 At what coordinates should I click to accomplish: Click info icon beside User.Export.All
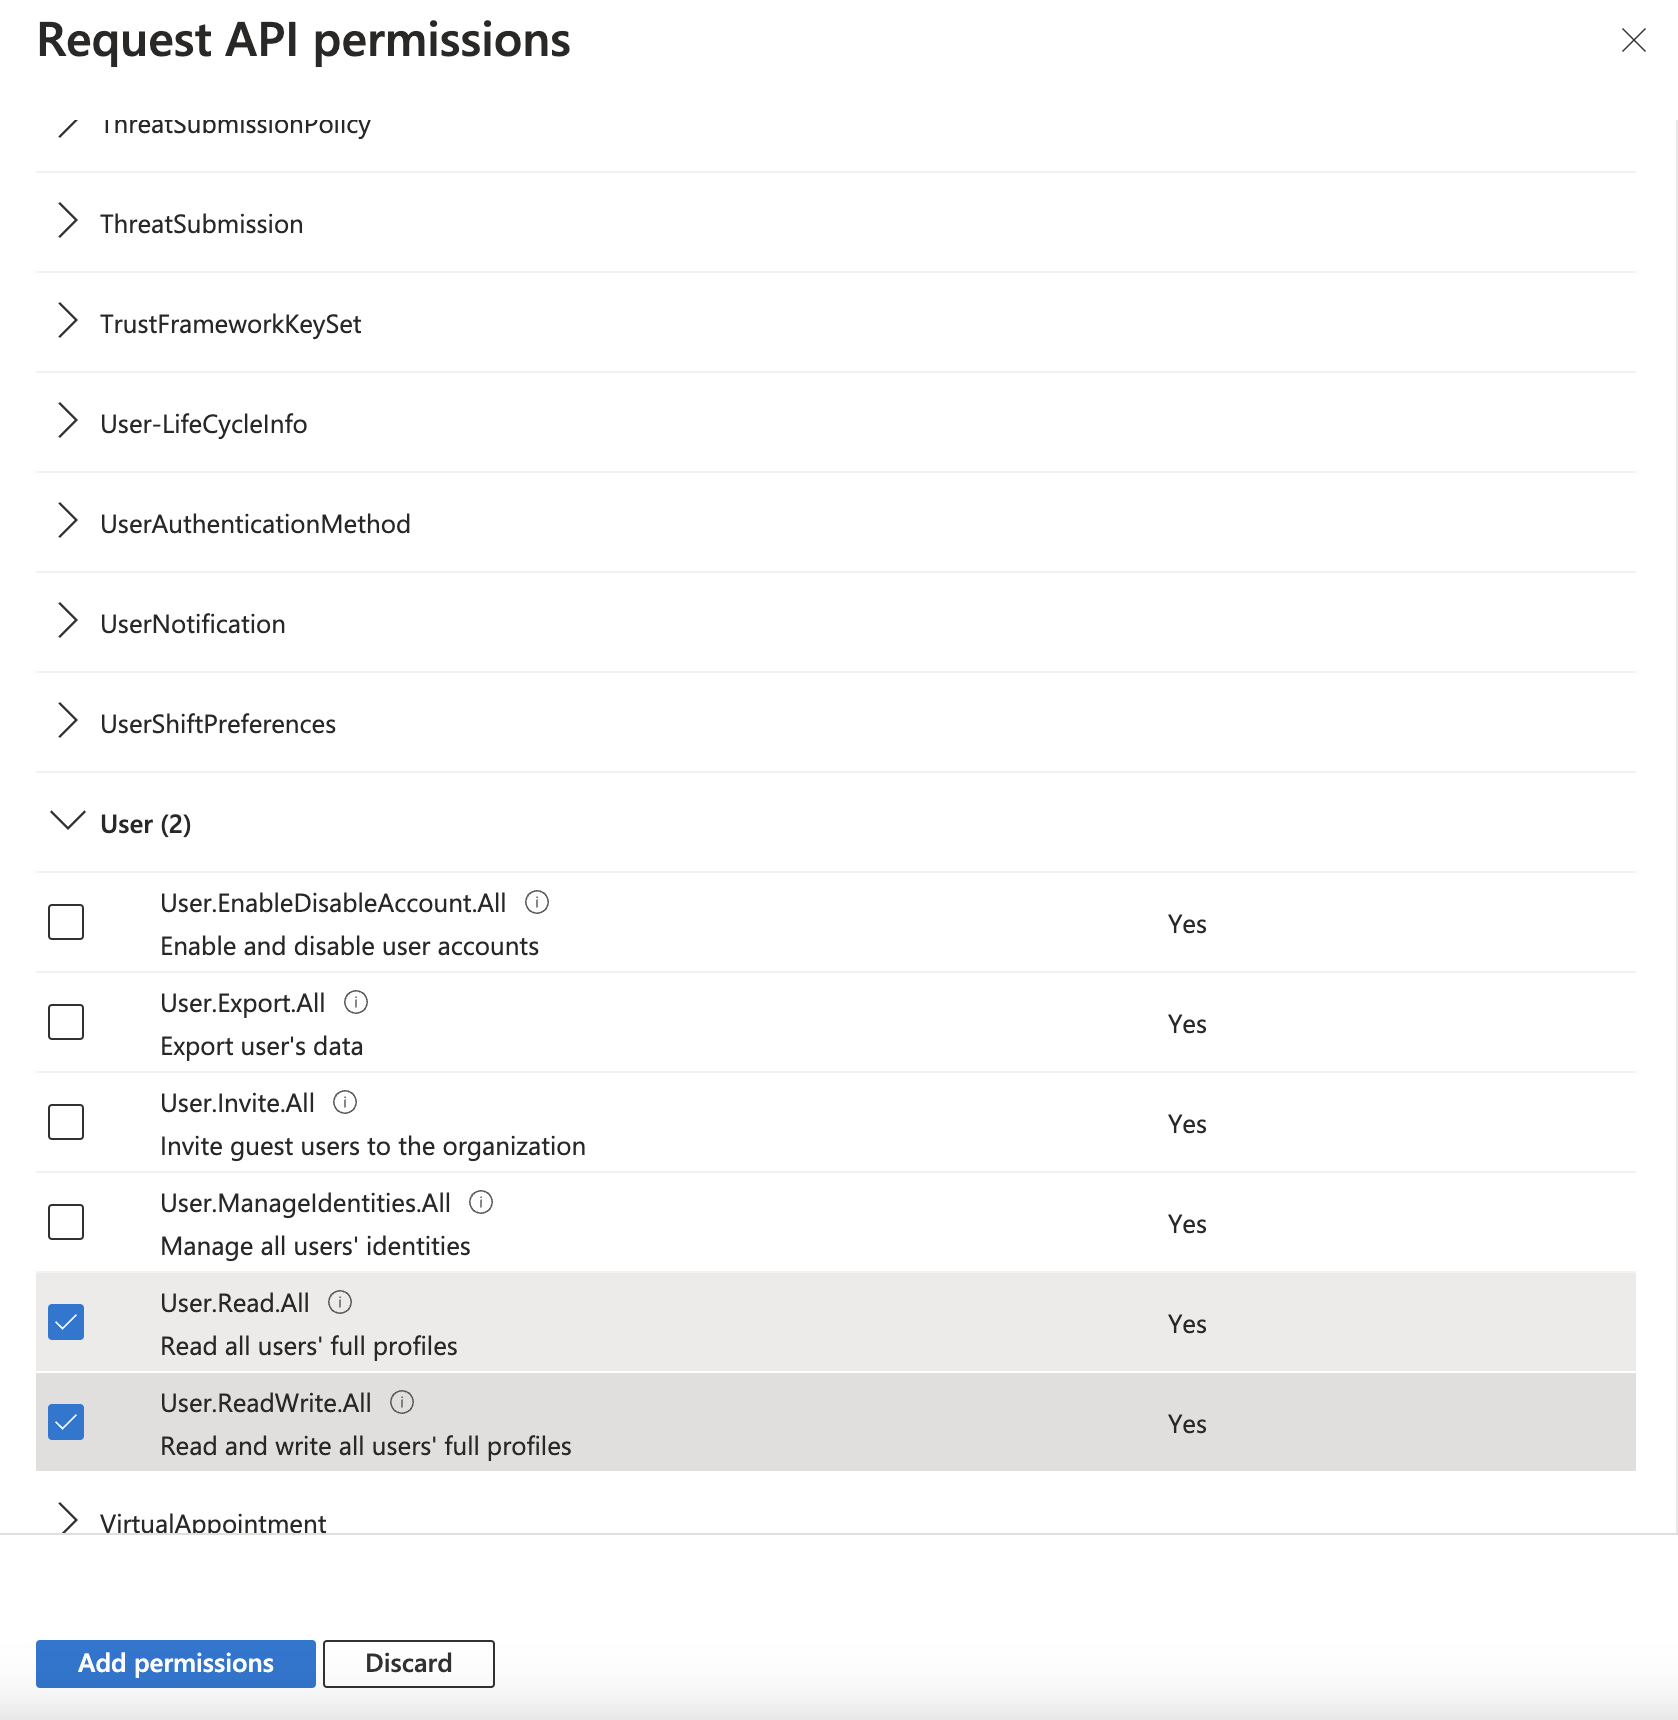tap(356, 1002)
